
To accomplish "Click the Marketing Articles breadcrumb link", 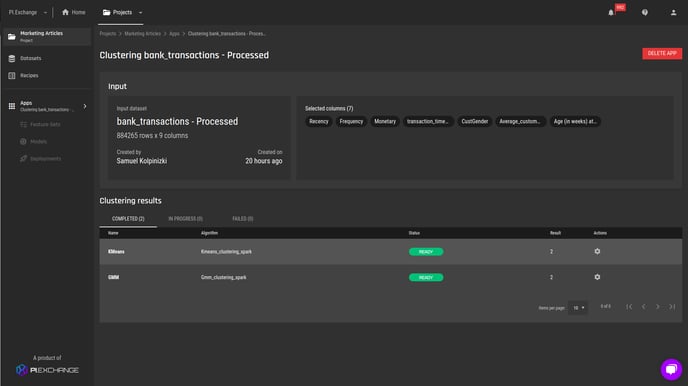I will click(x=143, y=34).
